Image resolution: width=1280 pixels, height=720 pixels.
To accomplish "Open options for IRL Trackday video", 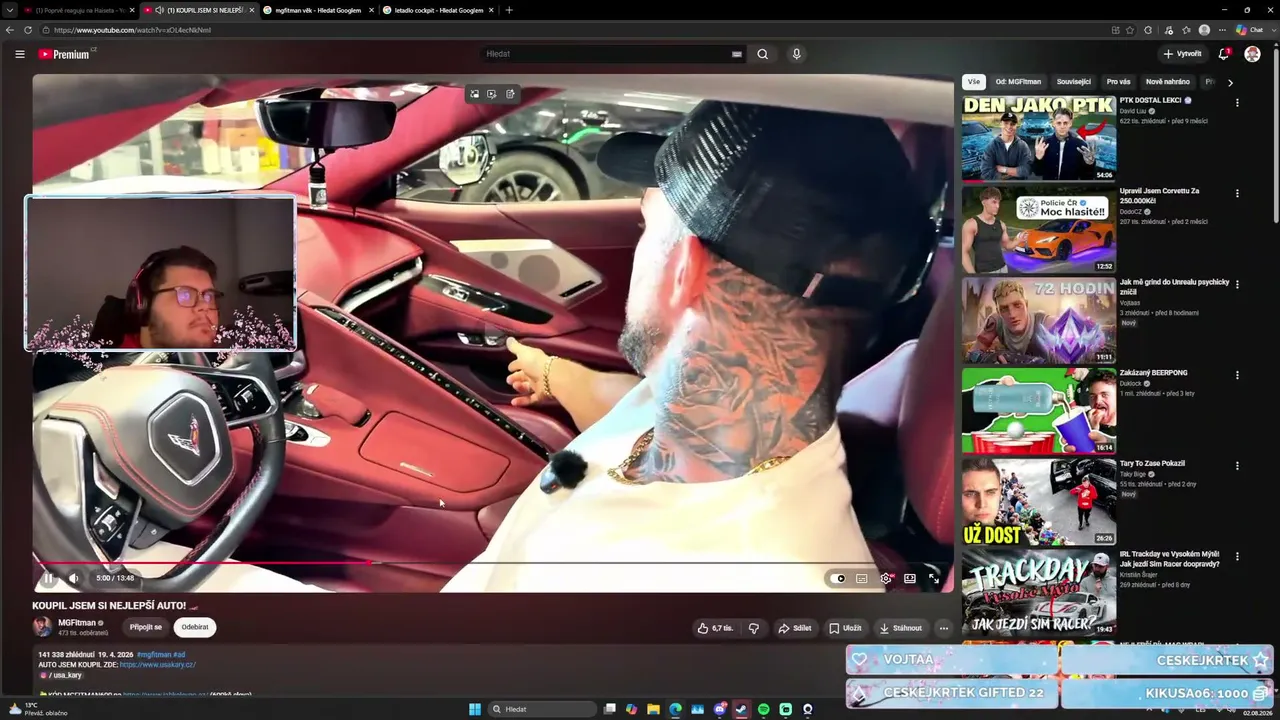I will pos(1237,556).
